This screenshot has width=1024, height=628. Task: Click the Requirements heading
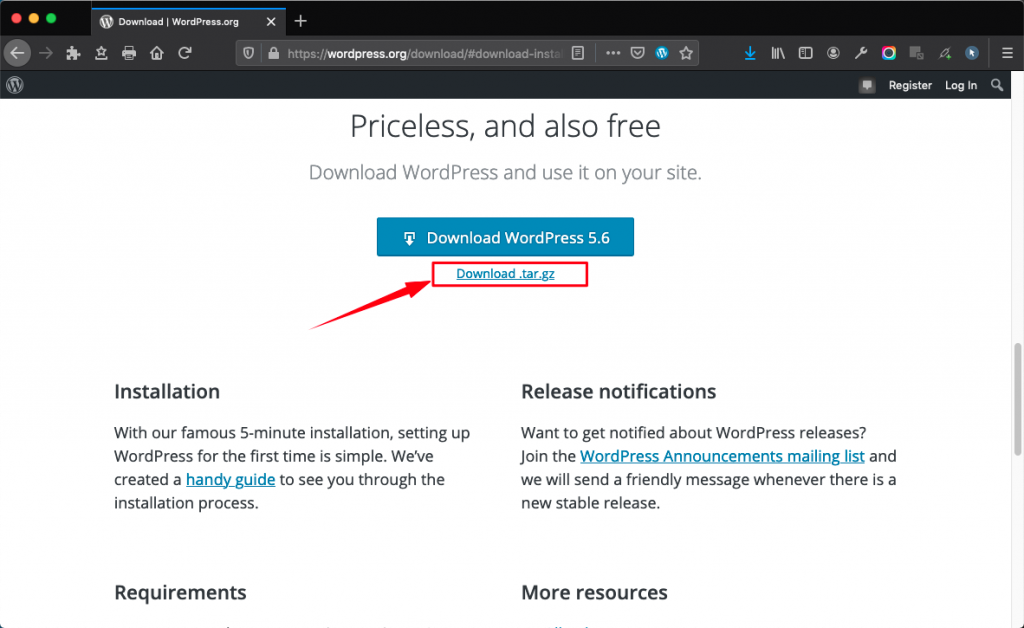(x=180, y=593)
